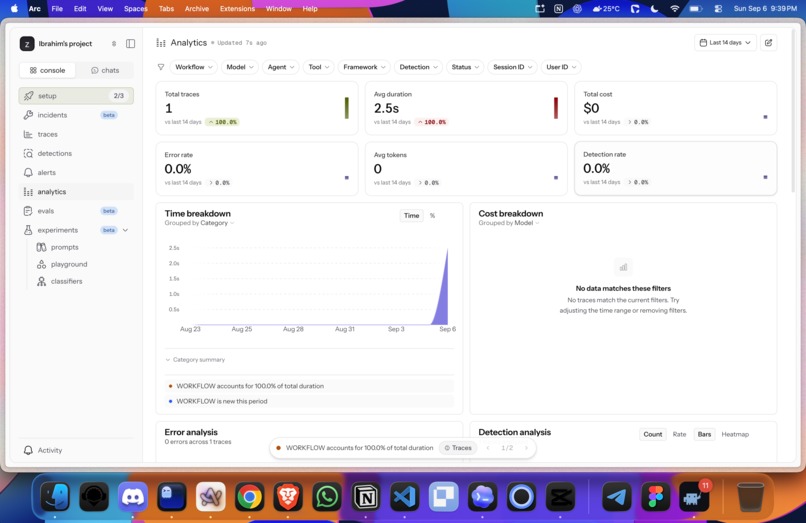This screenshot has width=806, height=523.
Task: Open the Extensions menu
Action: coord(237,9)
